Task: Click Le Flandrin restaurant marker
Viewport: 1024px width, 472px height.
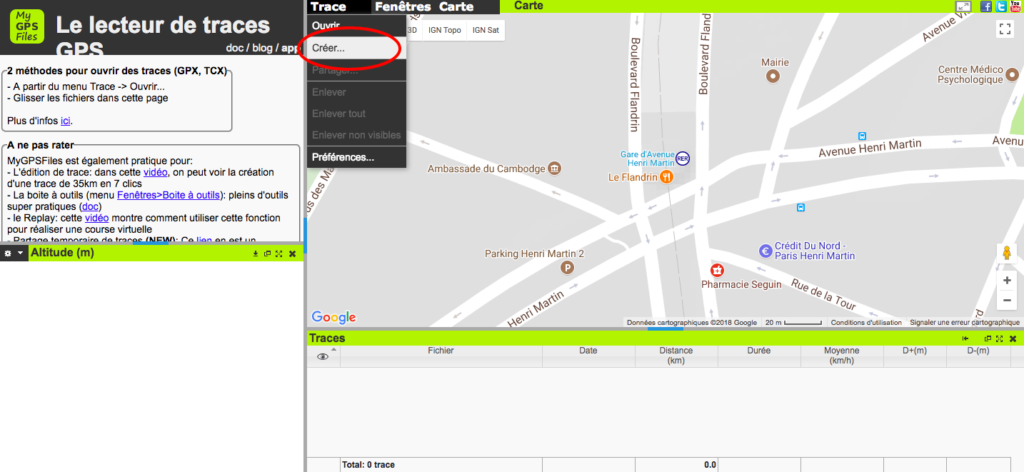Action: click(x=666, y=176)
